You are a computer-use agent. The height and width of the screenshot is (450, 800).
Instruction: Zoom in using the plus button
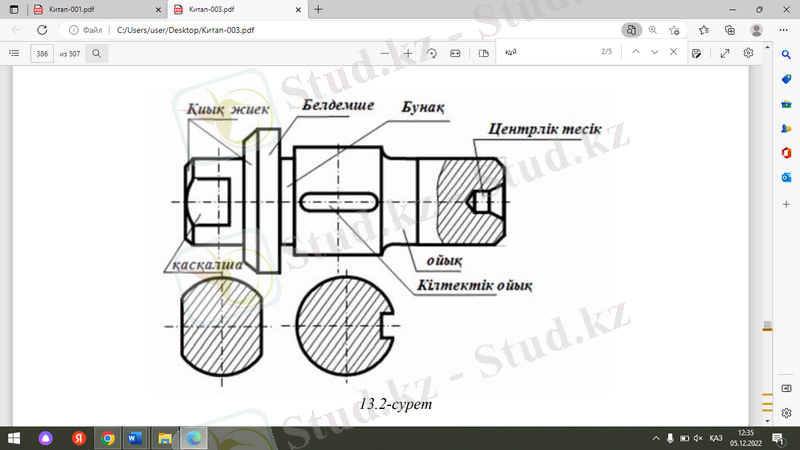pyautogui.click(x=409, y=52)
